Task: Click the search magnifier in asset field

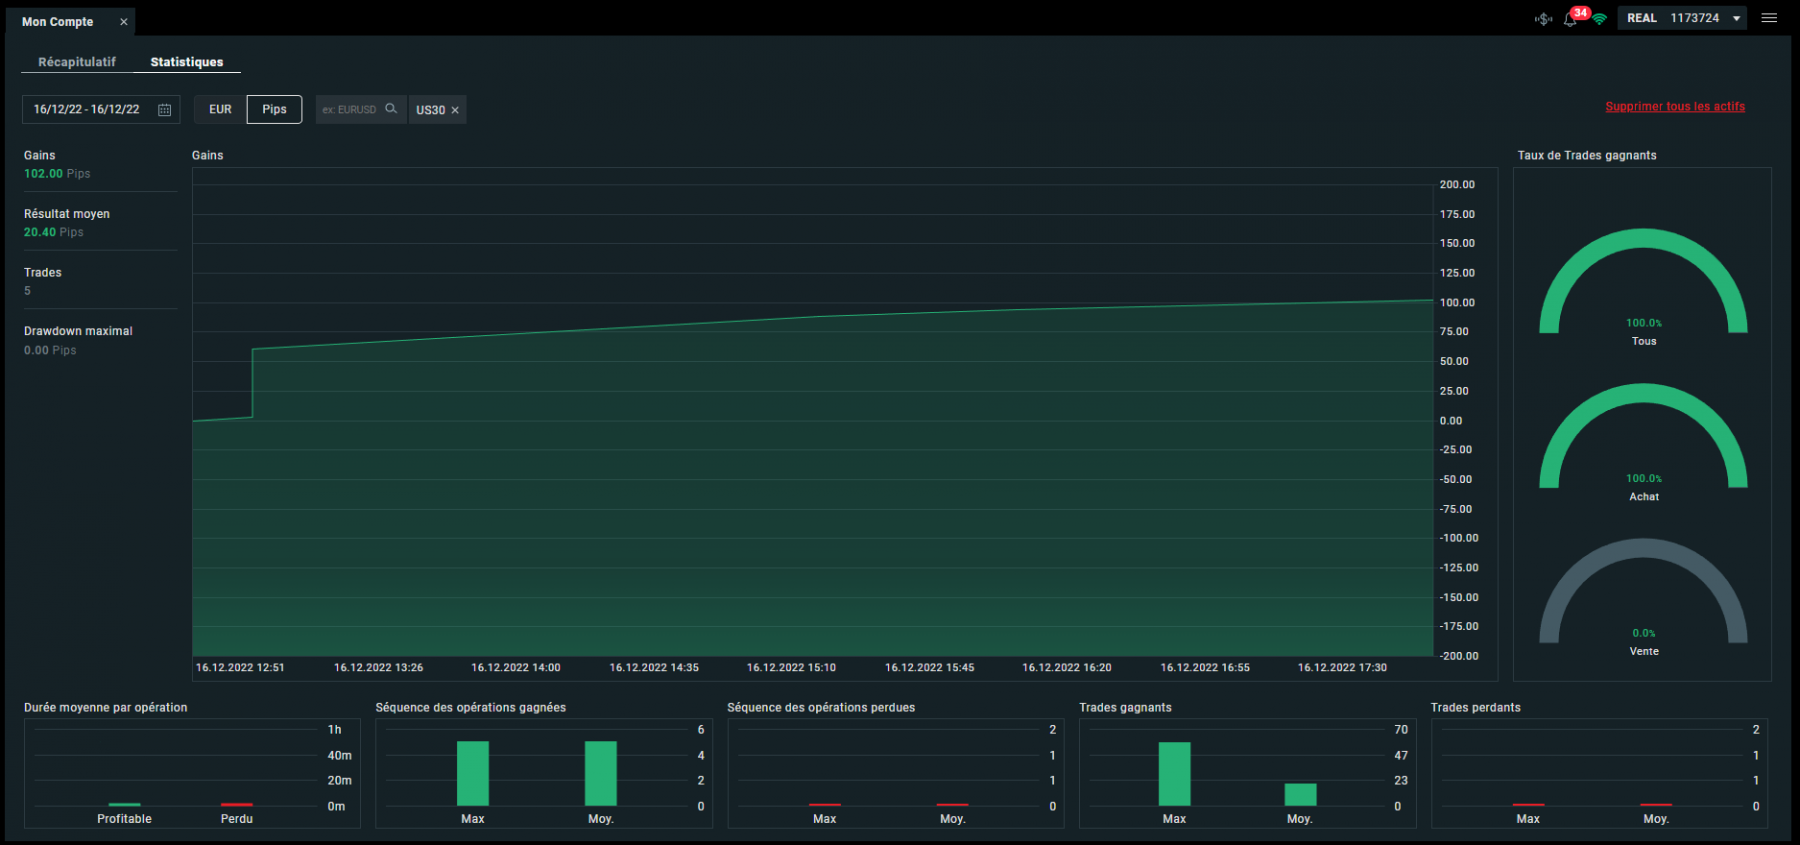Action: [x=391, y=109]
